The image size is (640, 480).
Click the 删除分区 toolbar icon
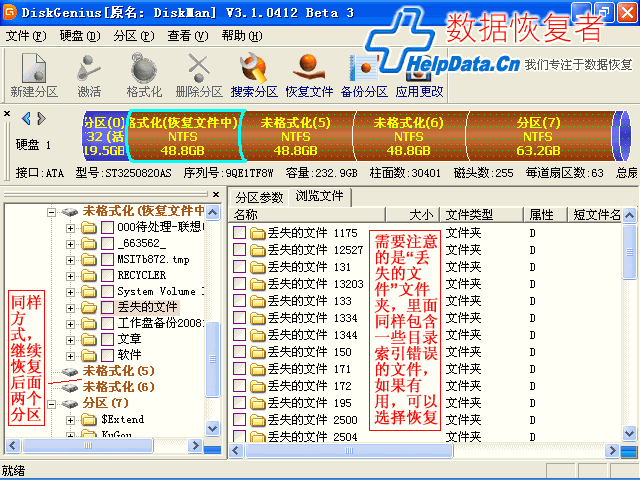click(x=199, y=75)
